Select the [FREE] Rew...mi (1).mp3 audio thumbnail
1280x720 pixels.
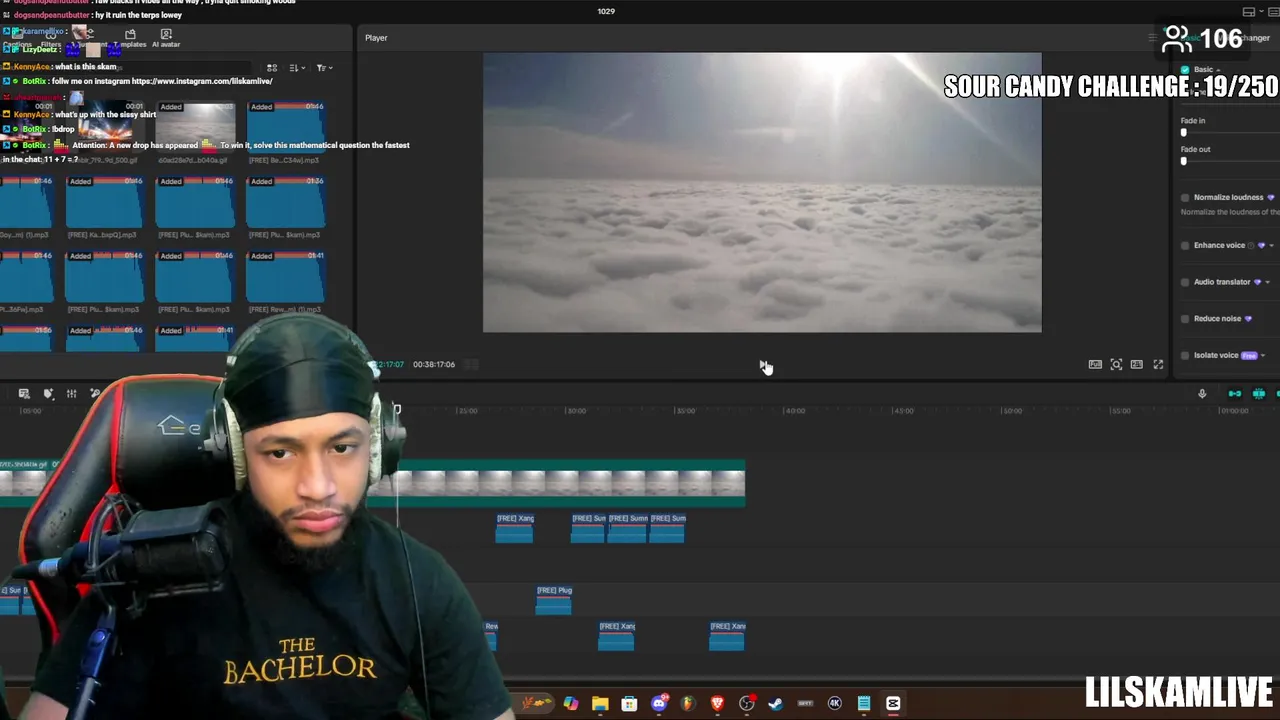[285, 276]
